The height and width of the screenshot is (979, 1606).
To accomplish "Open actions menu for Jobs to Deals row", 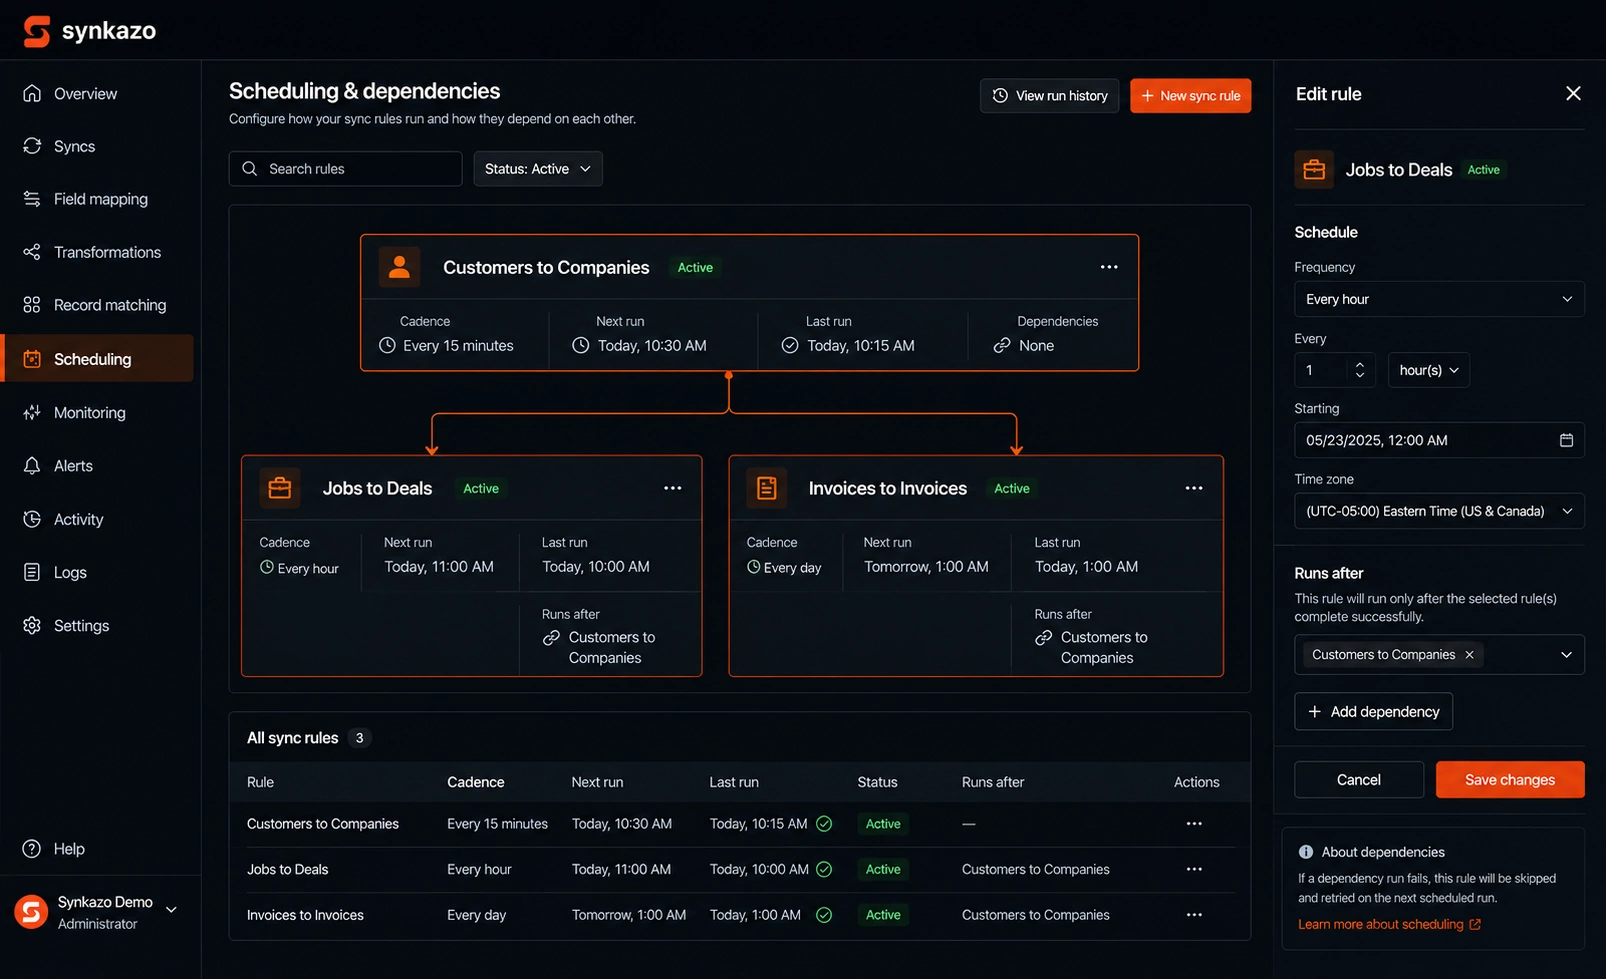I will (x=1194, y=869).
